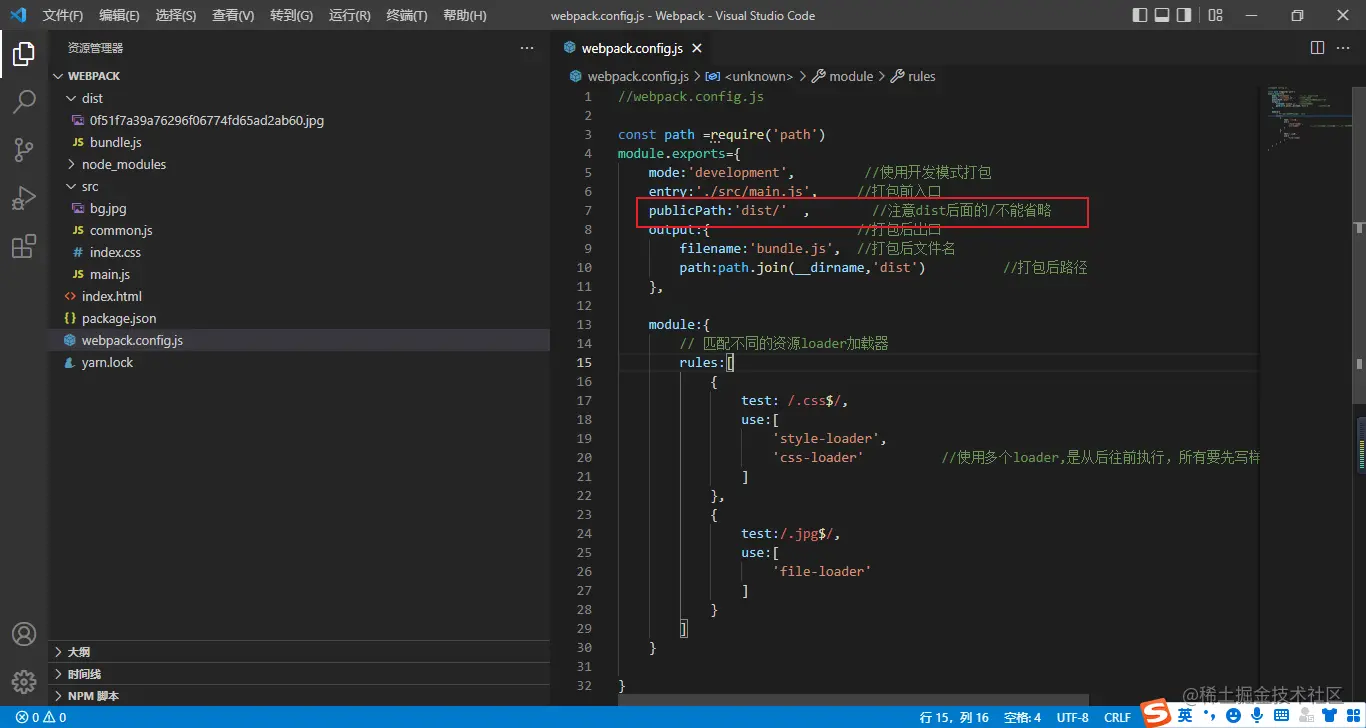This screenshot has width=1366, height=728.
Task: Open the Run and Debug view
Action: [x=24, y=198]
